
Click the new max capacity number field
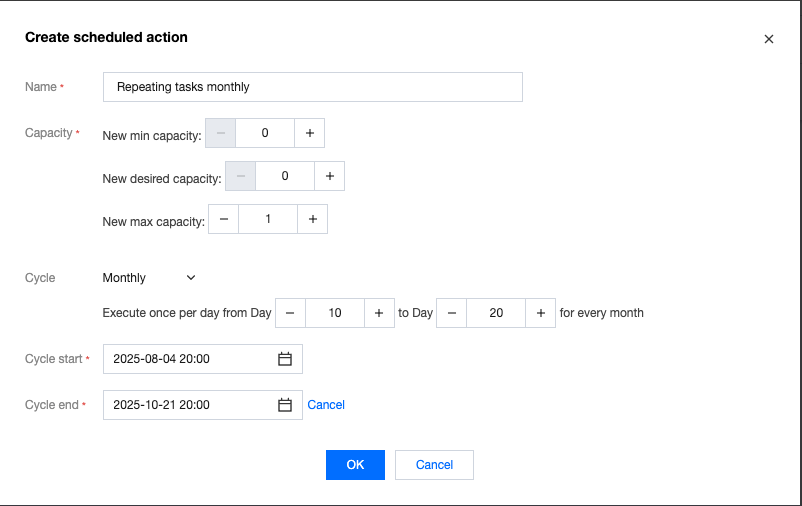(268, 219)
